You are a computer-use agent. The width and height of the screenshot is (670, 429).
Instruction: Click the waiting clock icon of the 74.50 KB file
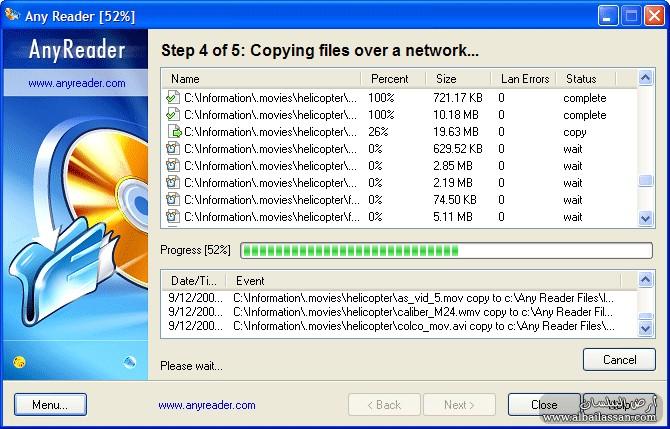(173, 200)
